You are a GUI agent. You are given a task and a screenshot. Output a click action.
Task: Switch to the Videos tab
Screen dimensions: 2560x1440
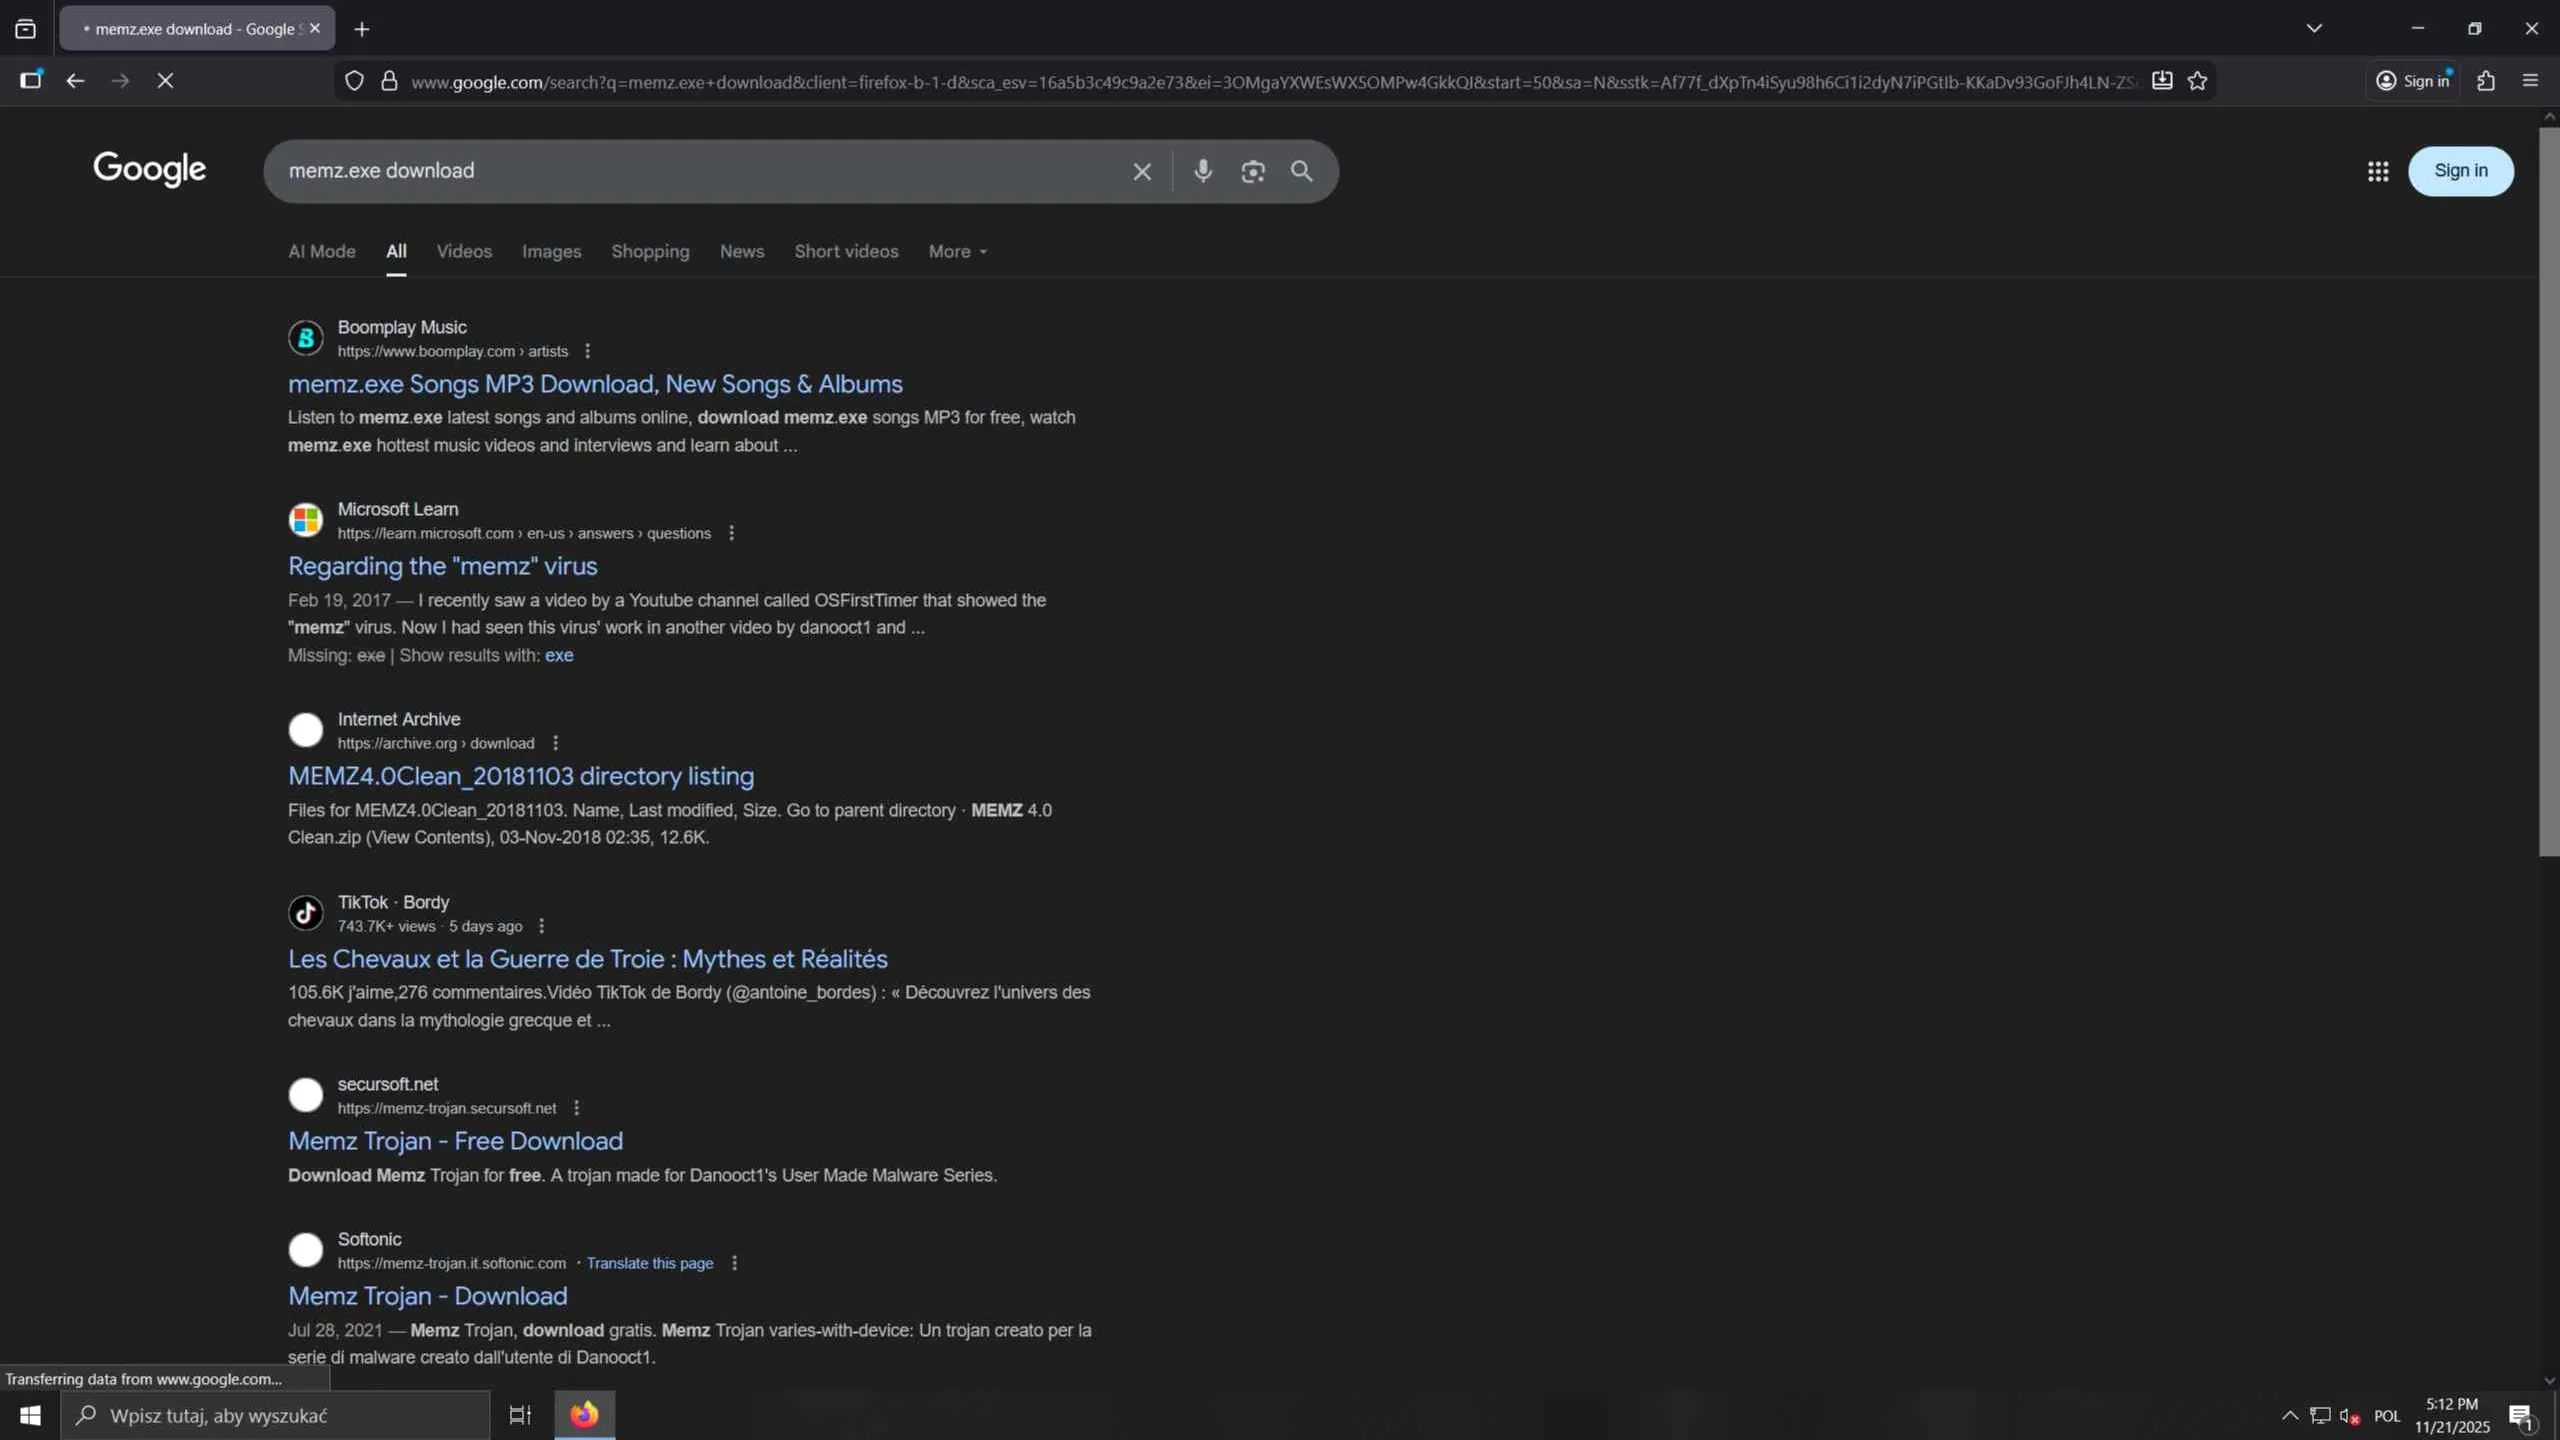pos(464,252)
